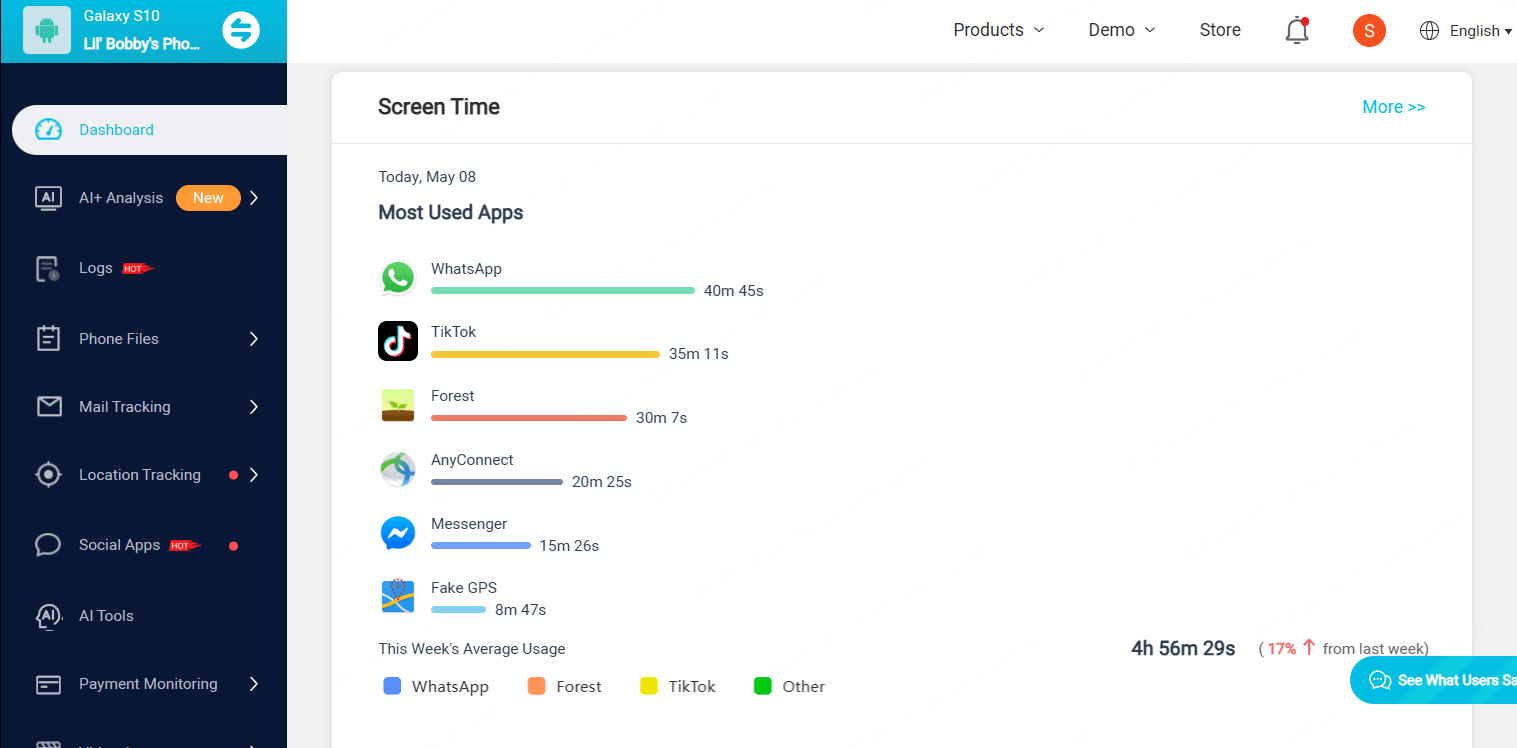1517x748 pixels.
Task: Go to the Store page
Action: point(1220,30)
